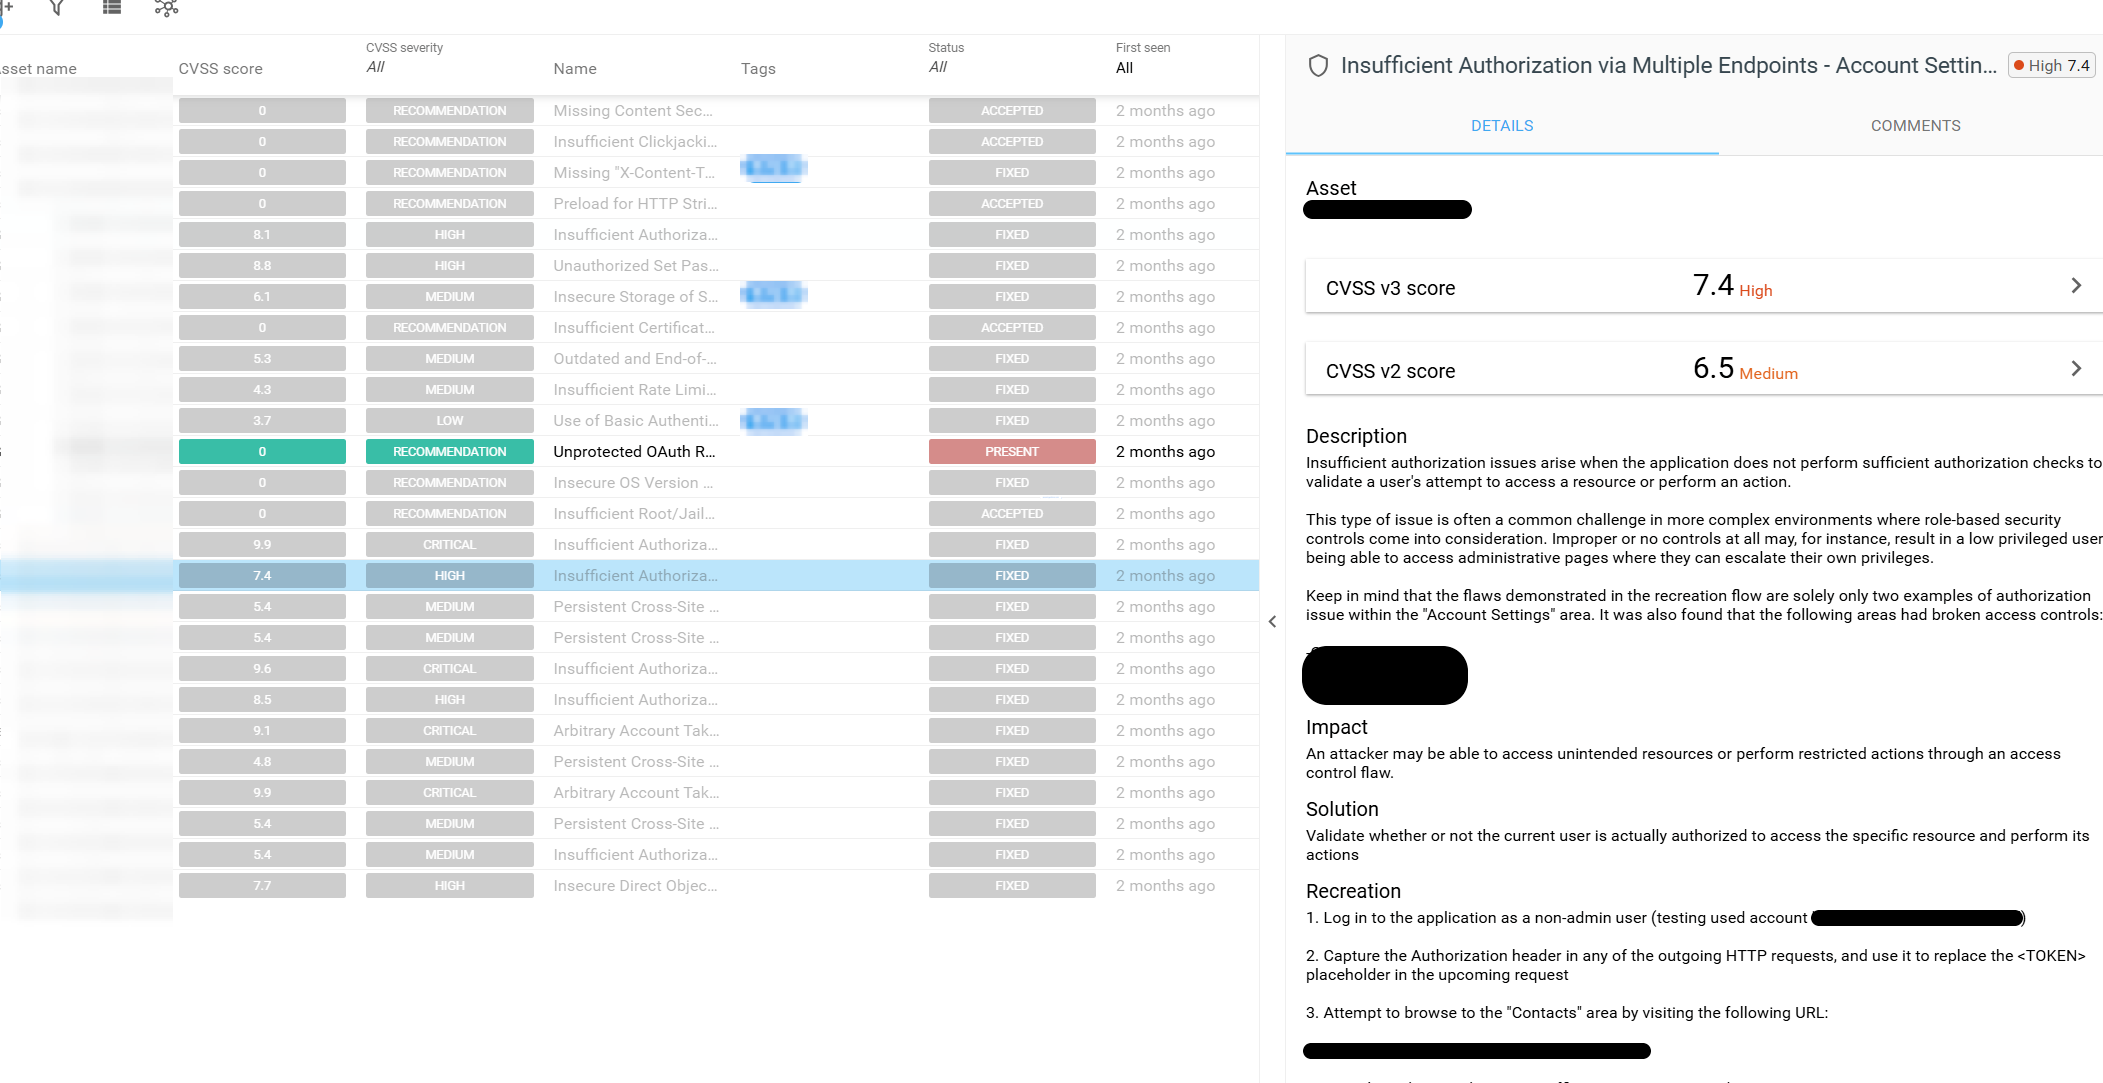Click the High 7.4 severity badge
The height and width of the screenshot is (1083, 2103).
2051,66
